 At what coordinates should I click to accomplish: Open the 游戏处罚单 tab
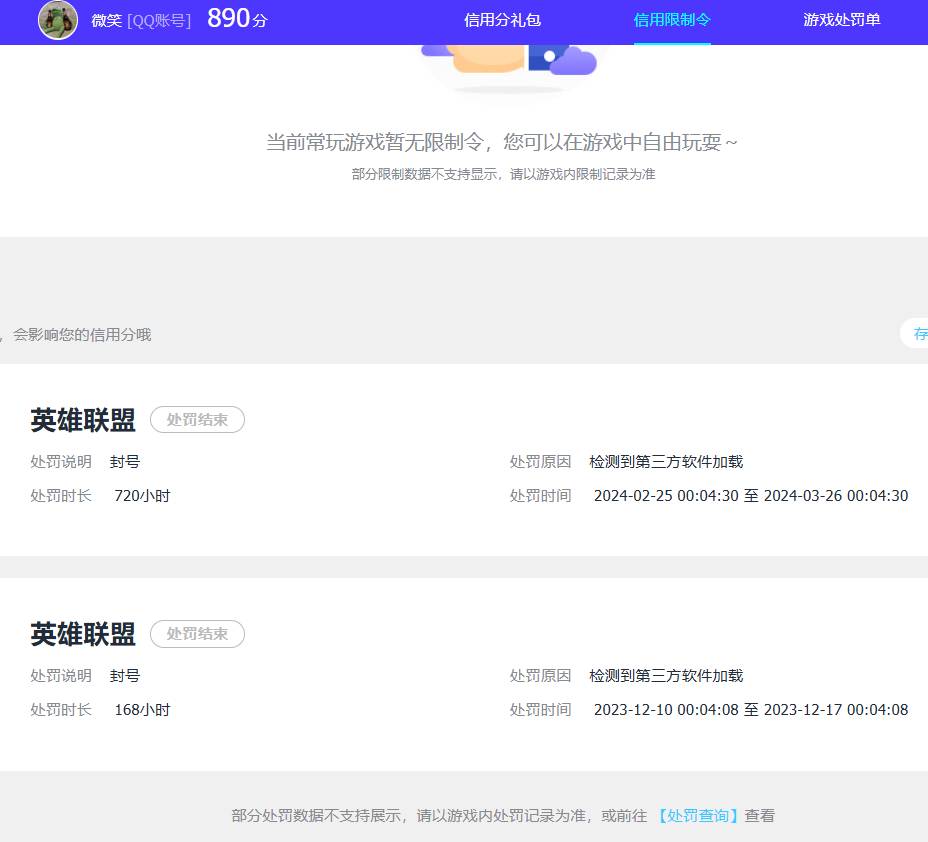click(842, 20)
